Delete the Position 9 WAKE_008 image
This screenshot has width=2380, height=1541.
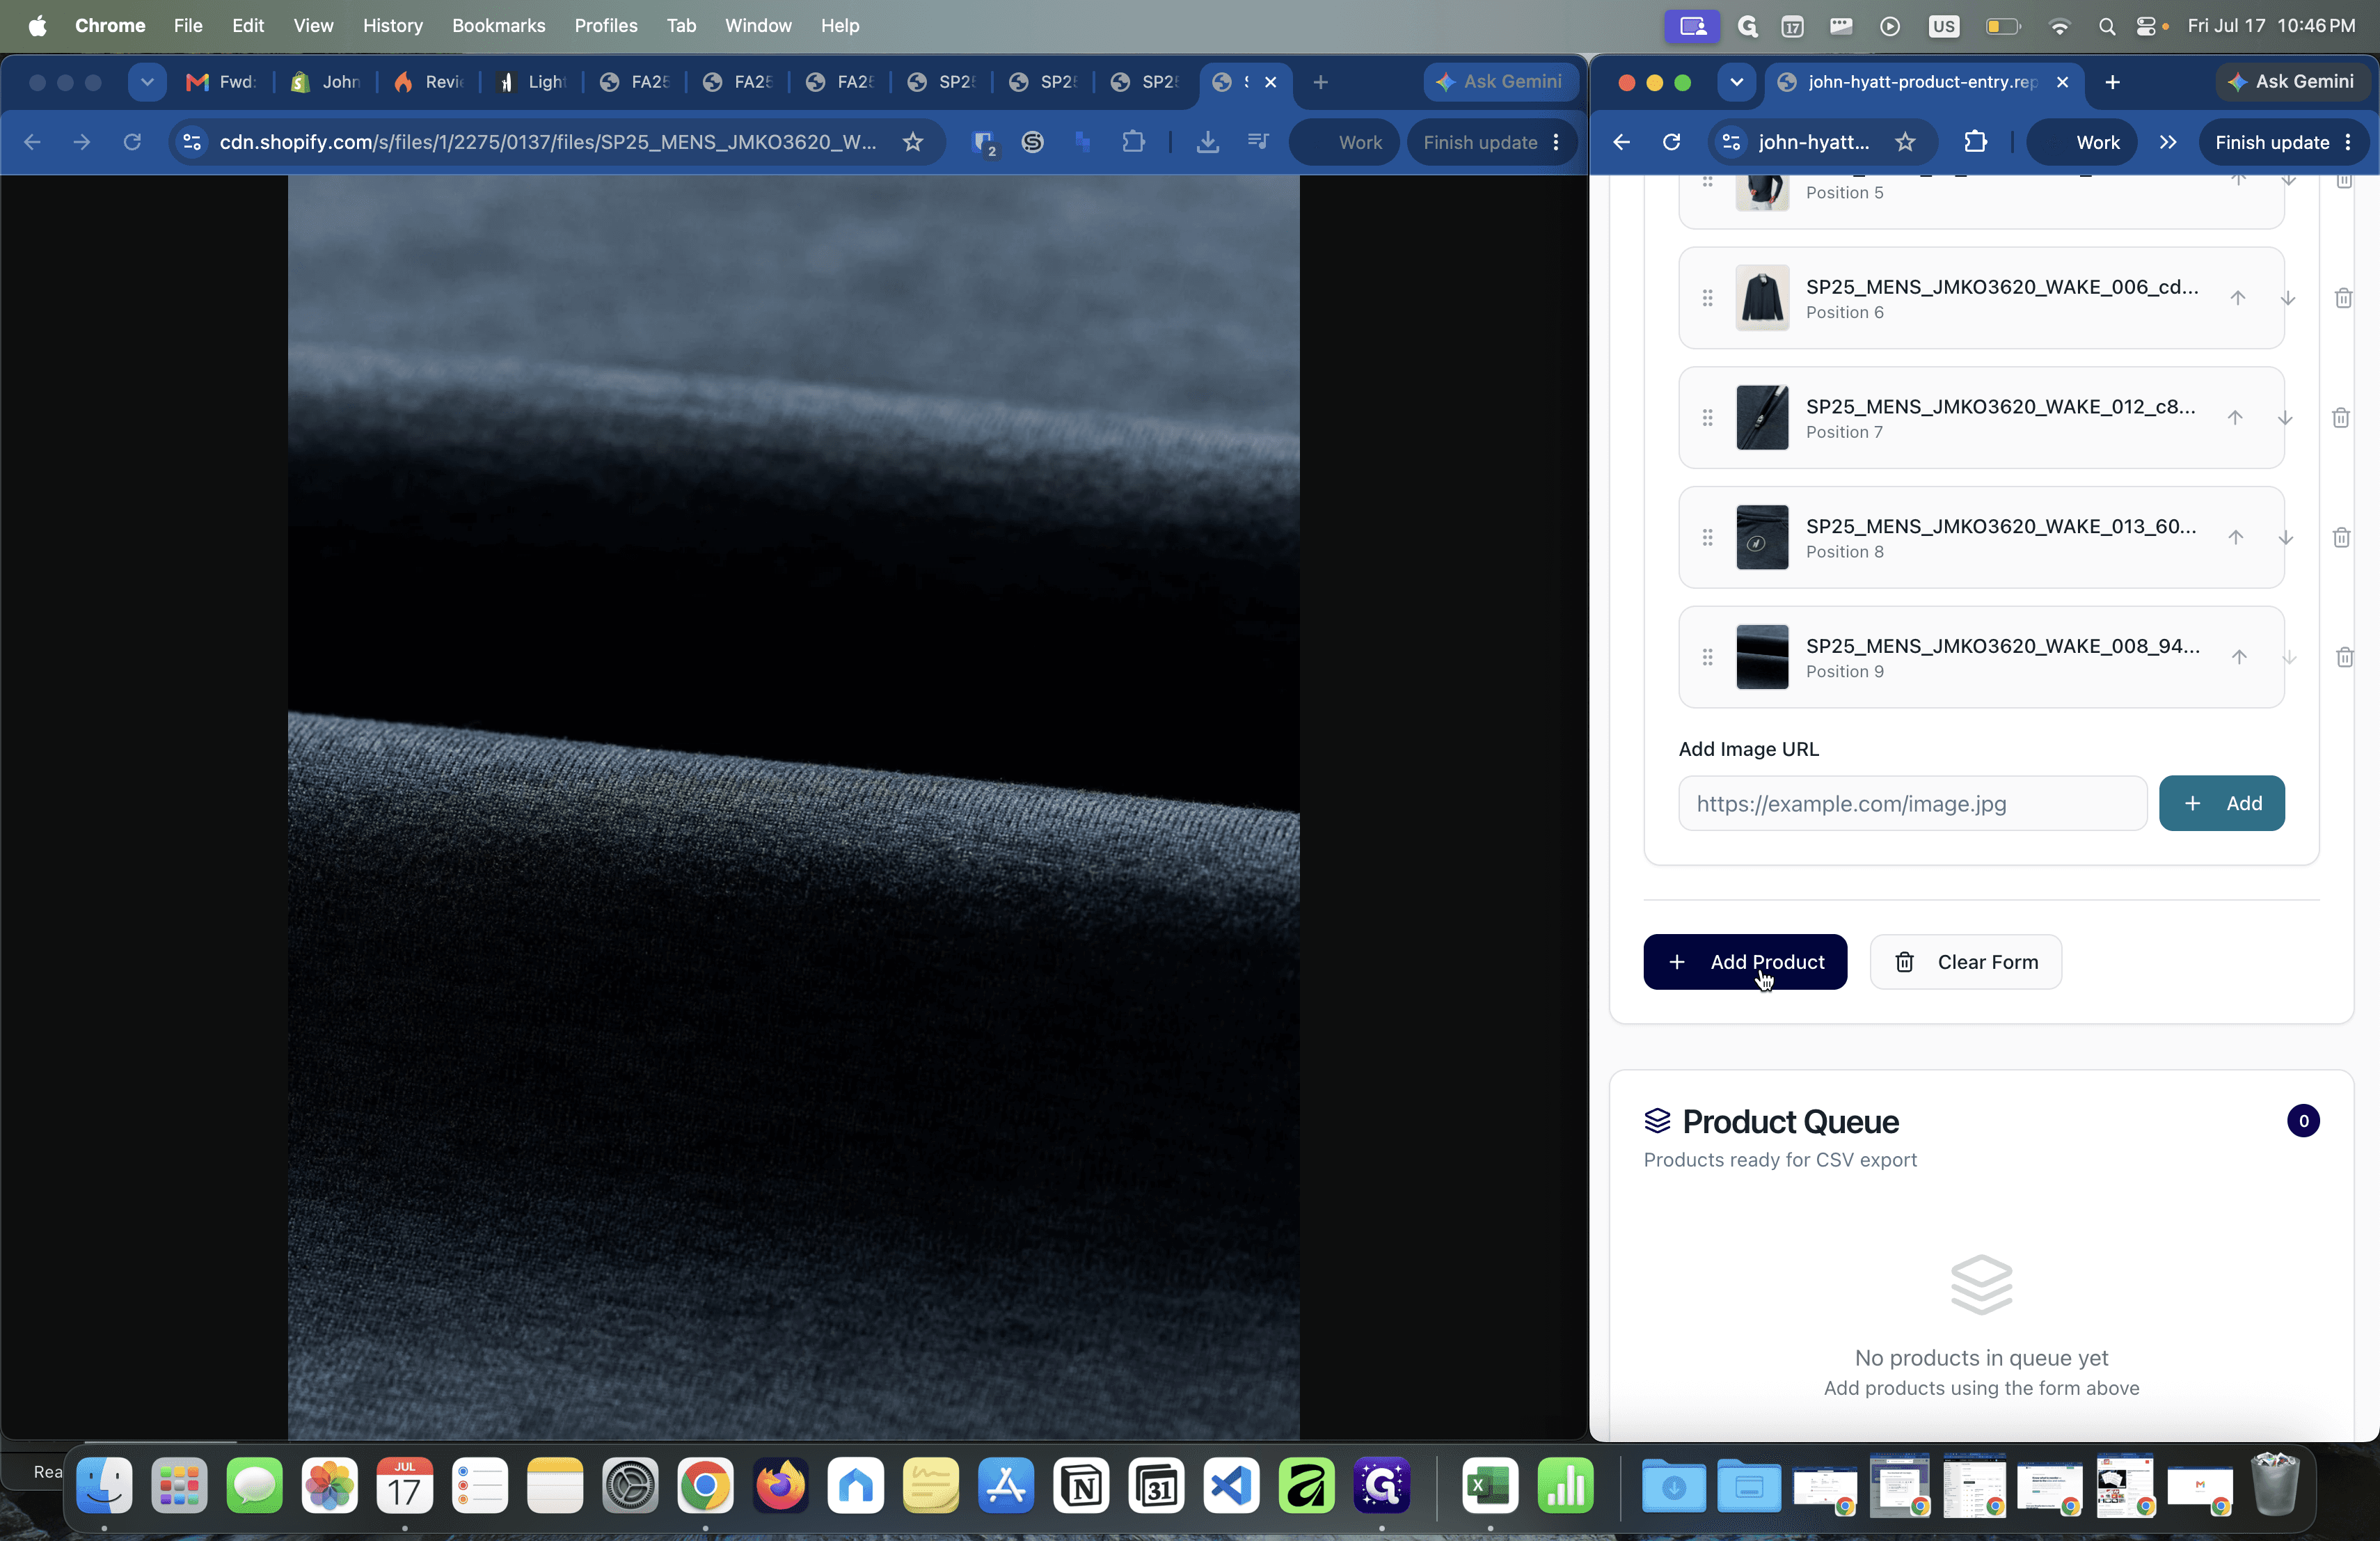[x=2344, y=657]
